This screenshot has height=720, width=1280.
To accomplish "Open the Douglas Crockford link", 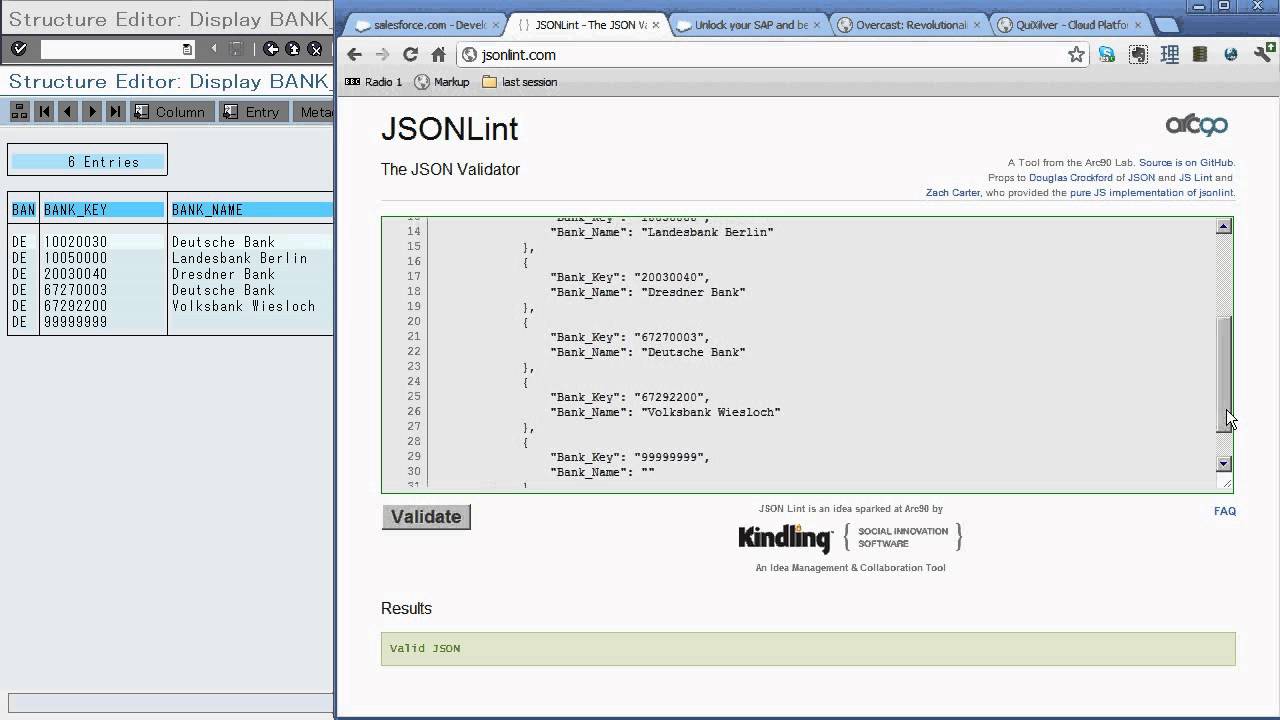I will [1070, 177].
